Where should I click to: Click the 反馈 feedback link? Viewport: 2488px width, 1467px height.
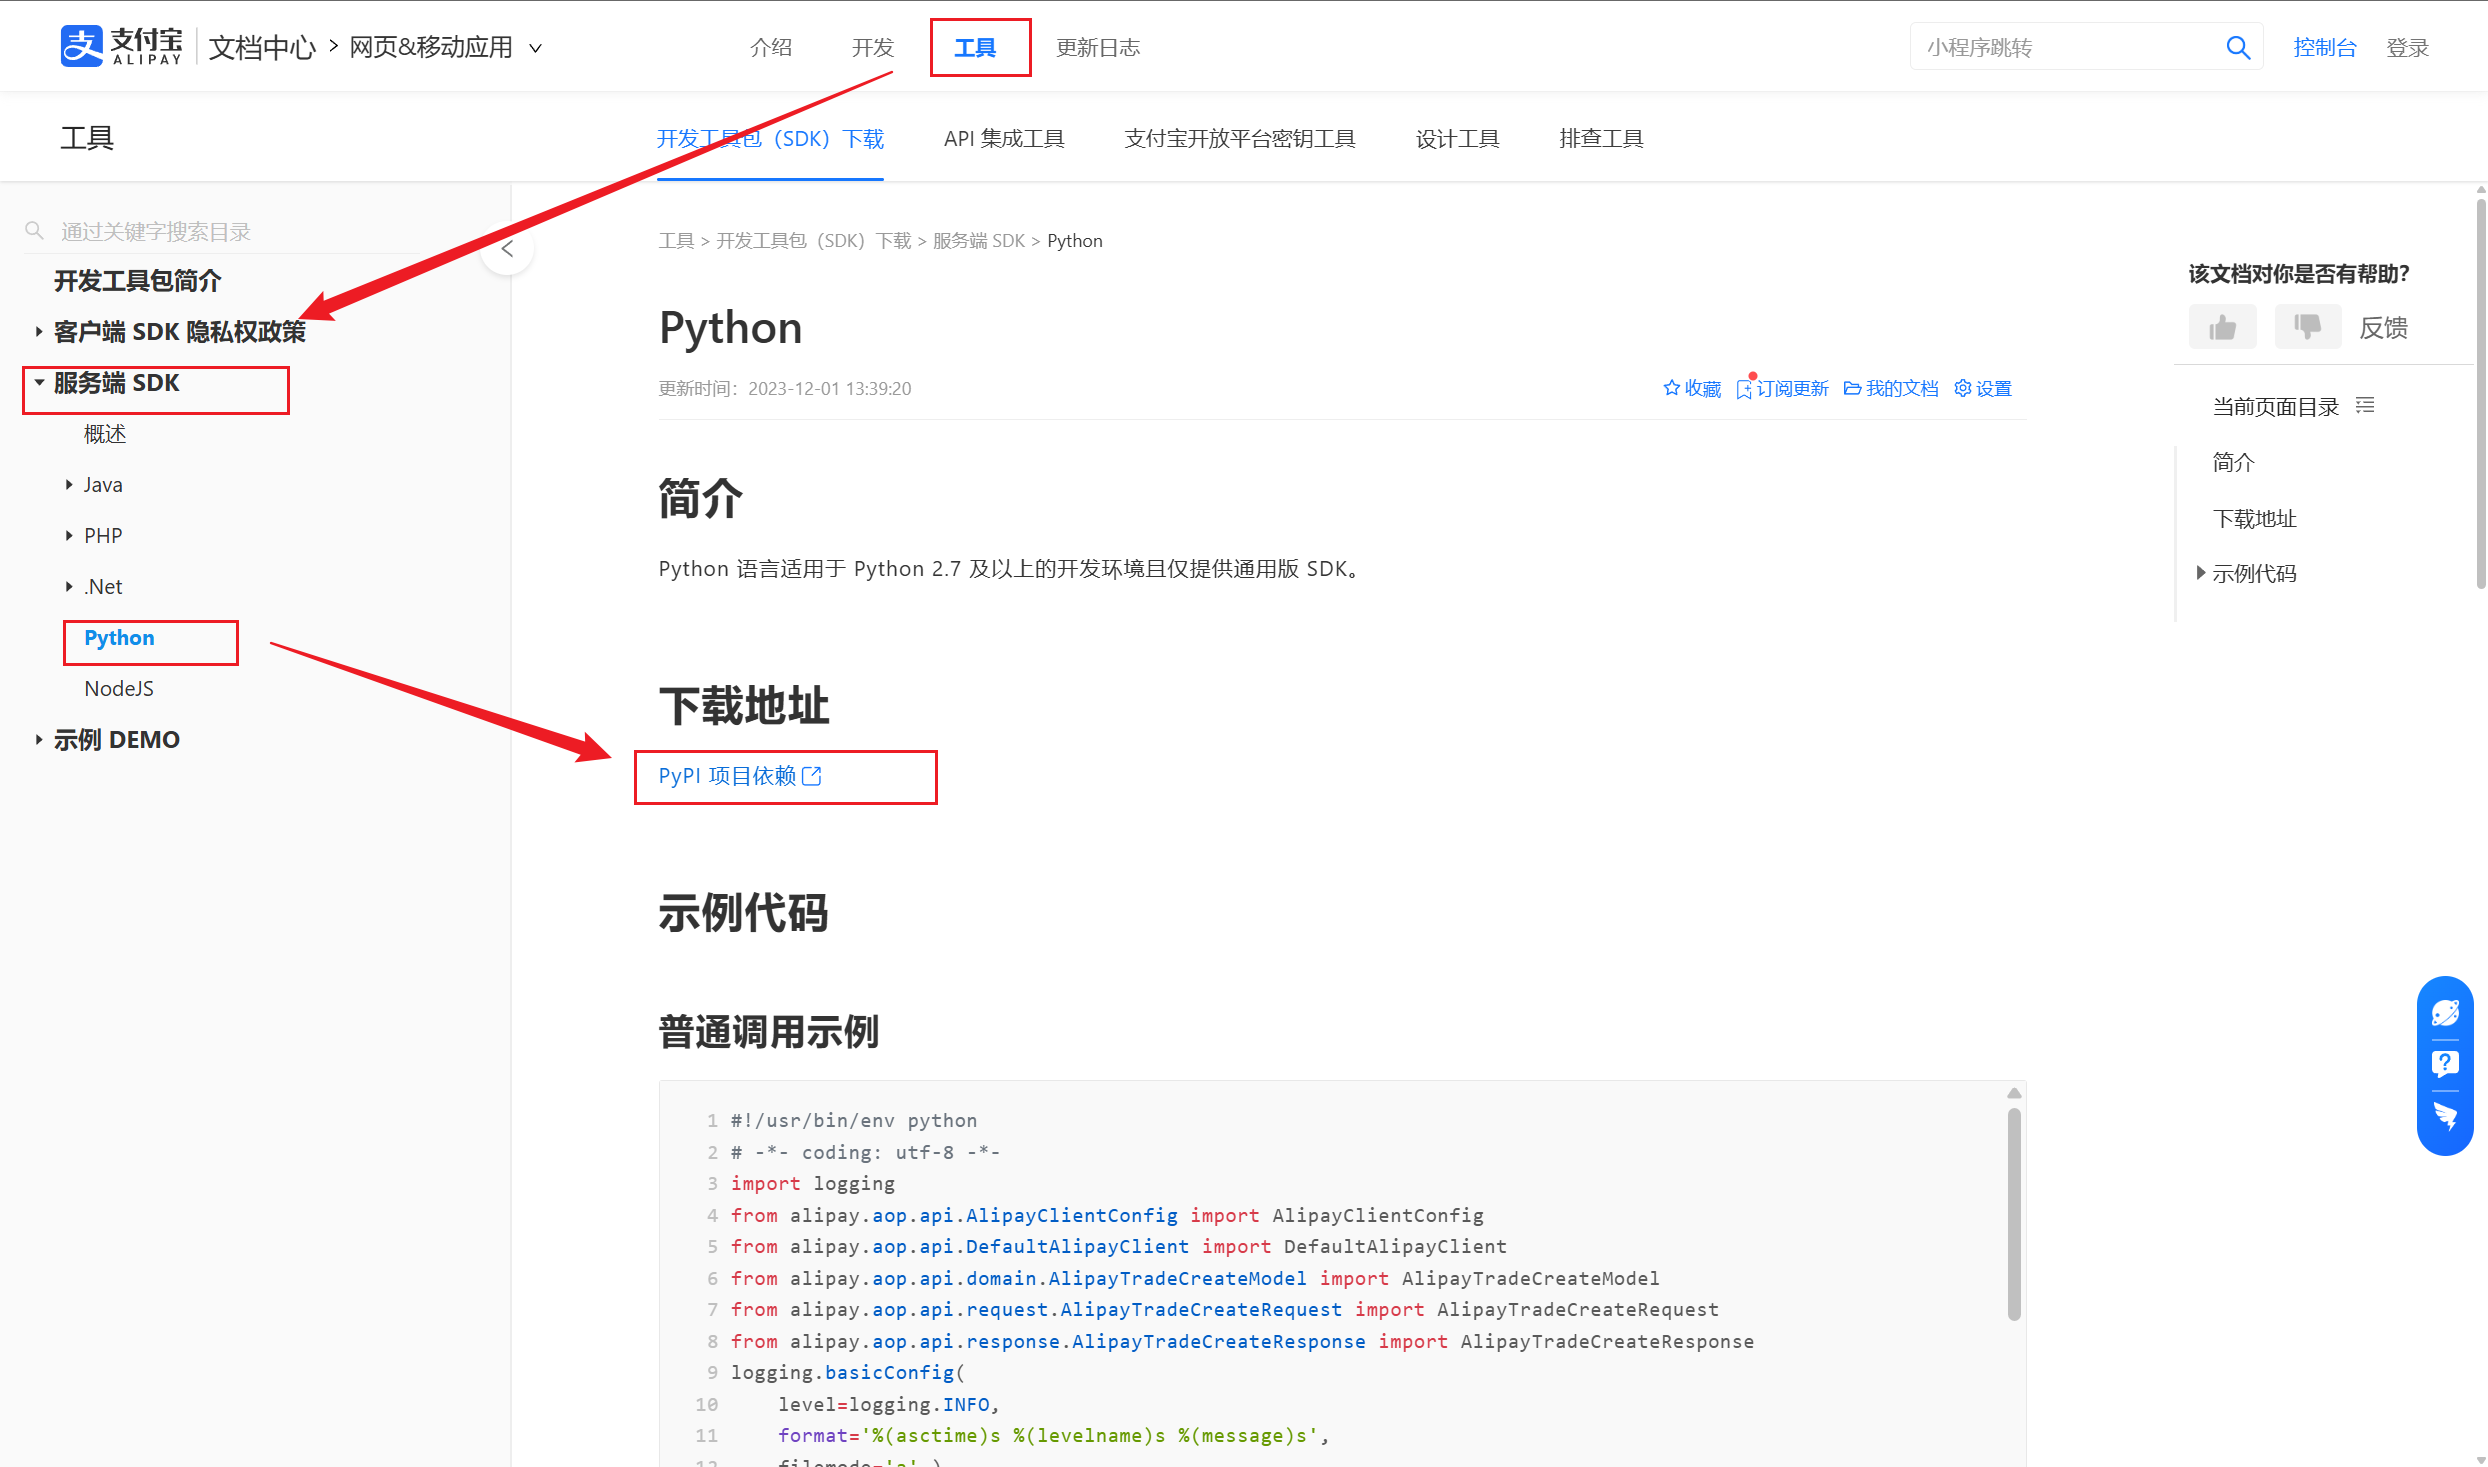coord(2384,327)
